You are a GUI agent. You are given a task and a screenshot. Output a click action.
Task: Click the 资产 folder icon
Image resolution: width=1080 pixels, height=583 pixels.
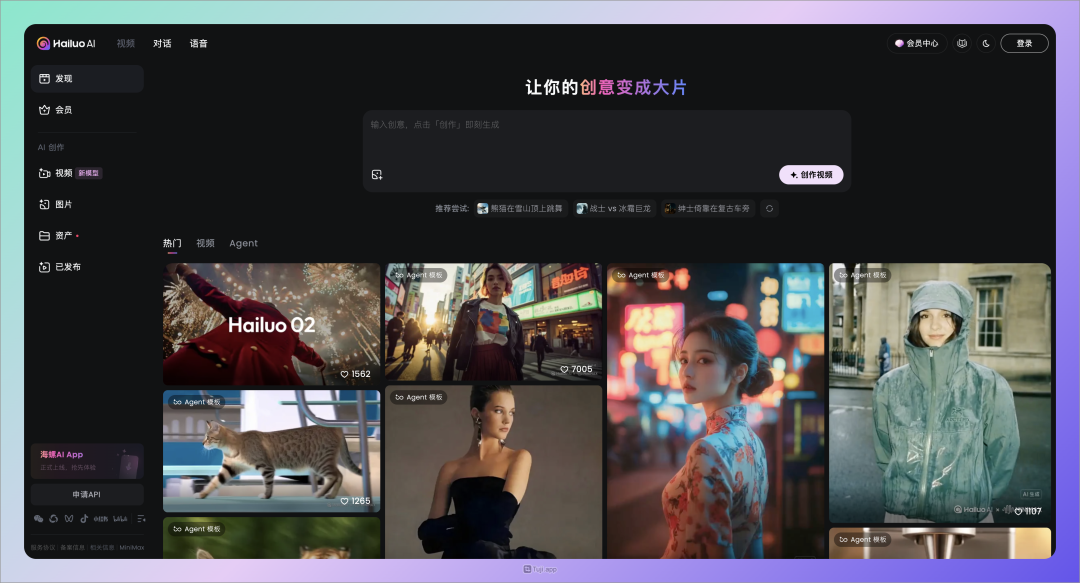coord(44,236)
